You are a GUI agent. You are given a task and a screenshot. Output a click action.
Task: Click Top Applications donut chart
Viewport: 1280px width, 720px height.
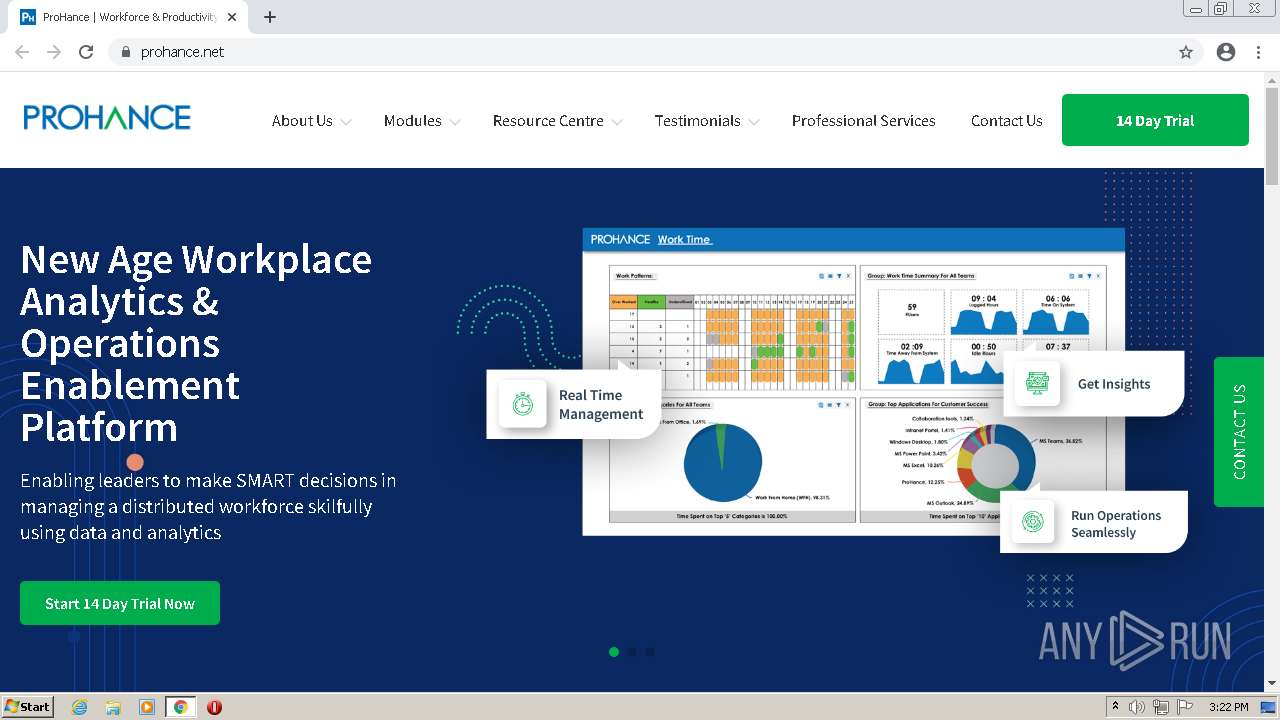(996, 463)
